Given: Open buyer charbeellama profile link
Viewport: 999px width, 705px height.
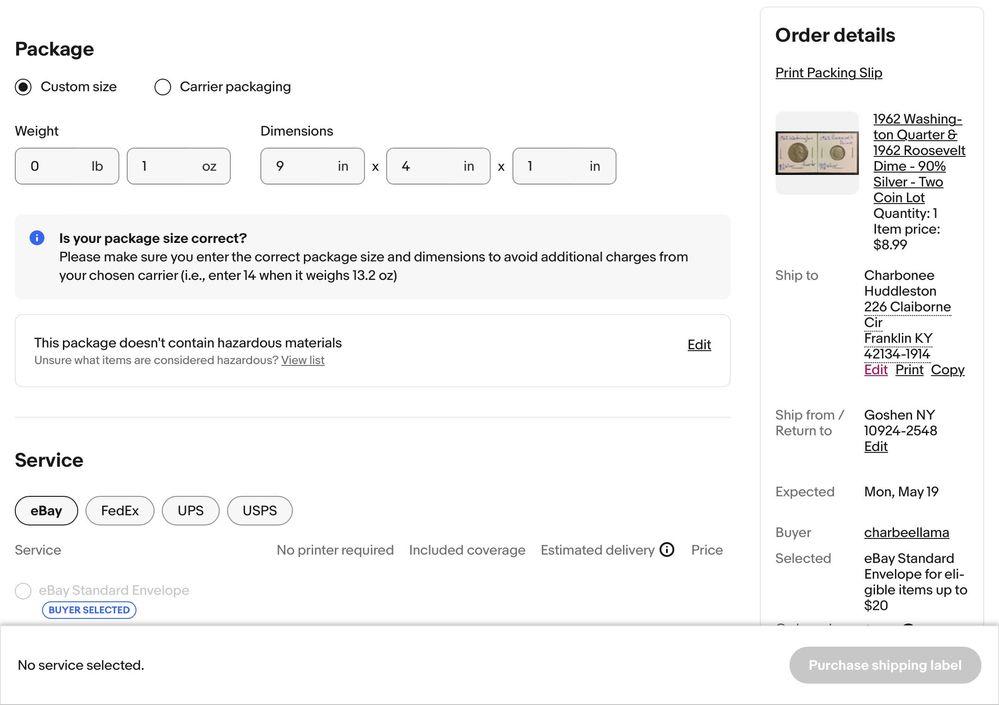Looking at the screenshot, I should pos(906,532).
